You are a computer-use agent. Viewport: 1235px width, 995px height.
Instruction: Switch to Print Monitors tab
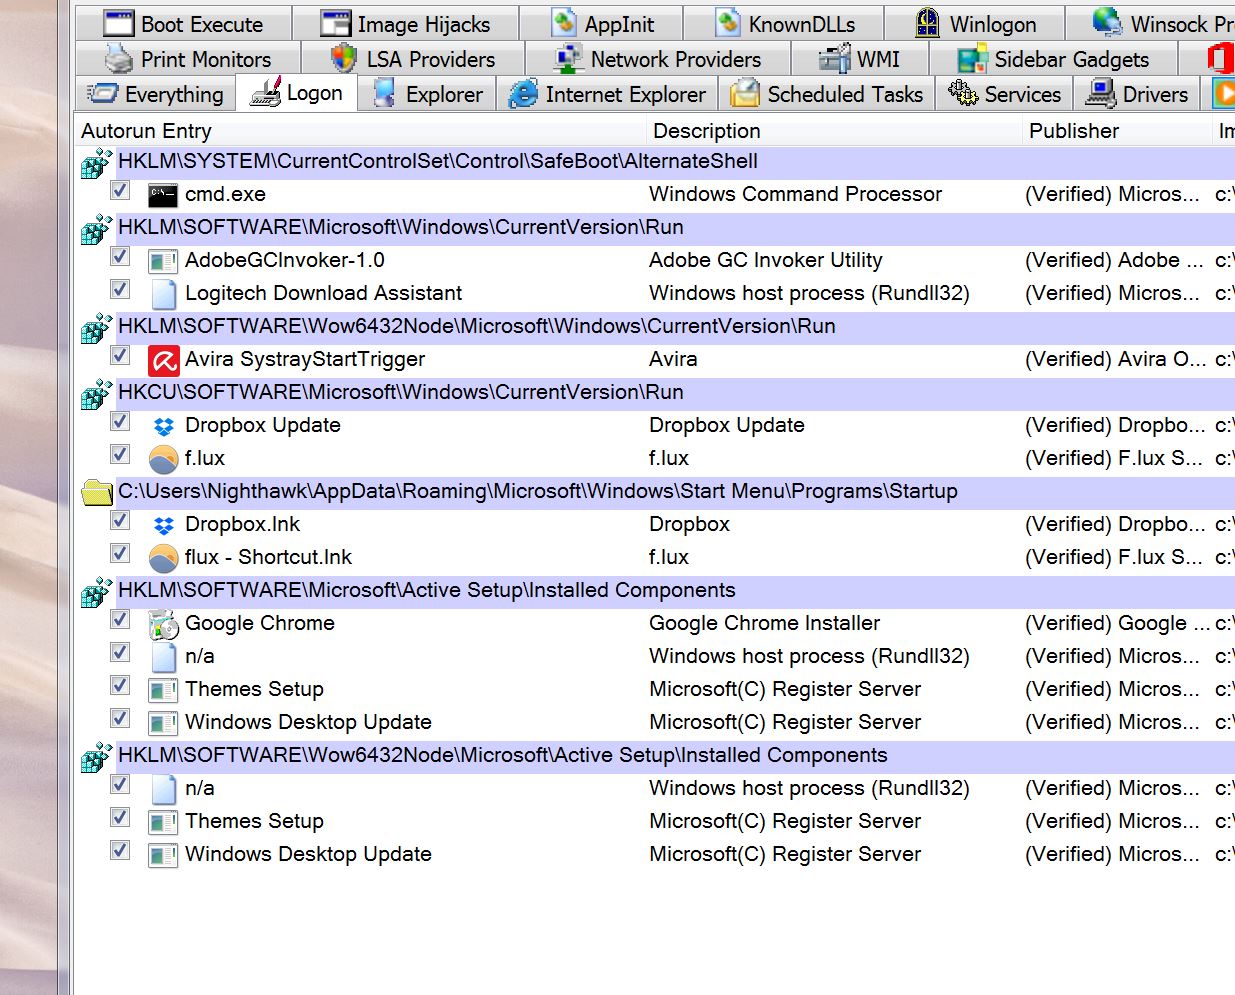(x=188, y=59)
